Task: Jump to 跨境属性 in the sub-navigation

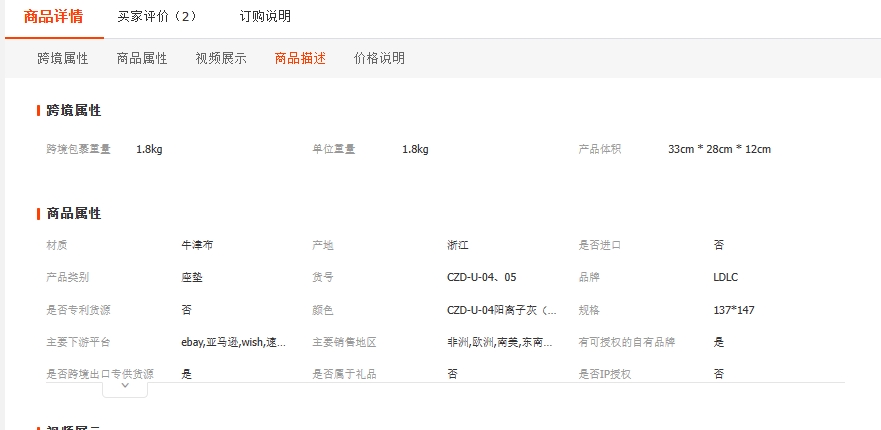Action: click(x=63, y=58)
